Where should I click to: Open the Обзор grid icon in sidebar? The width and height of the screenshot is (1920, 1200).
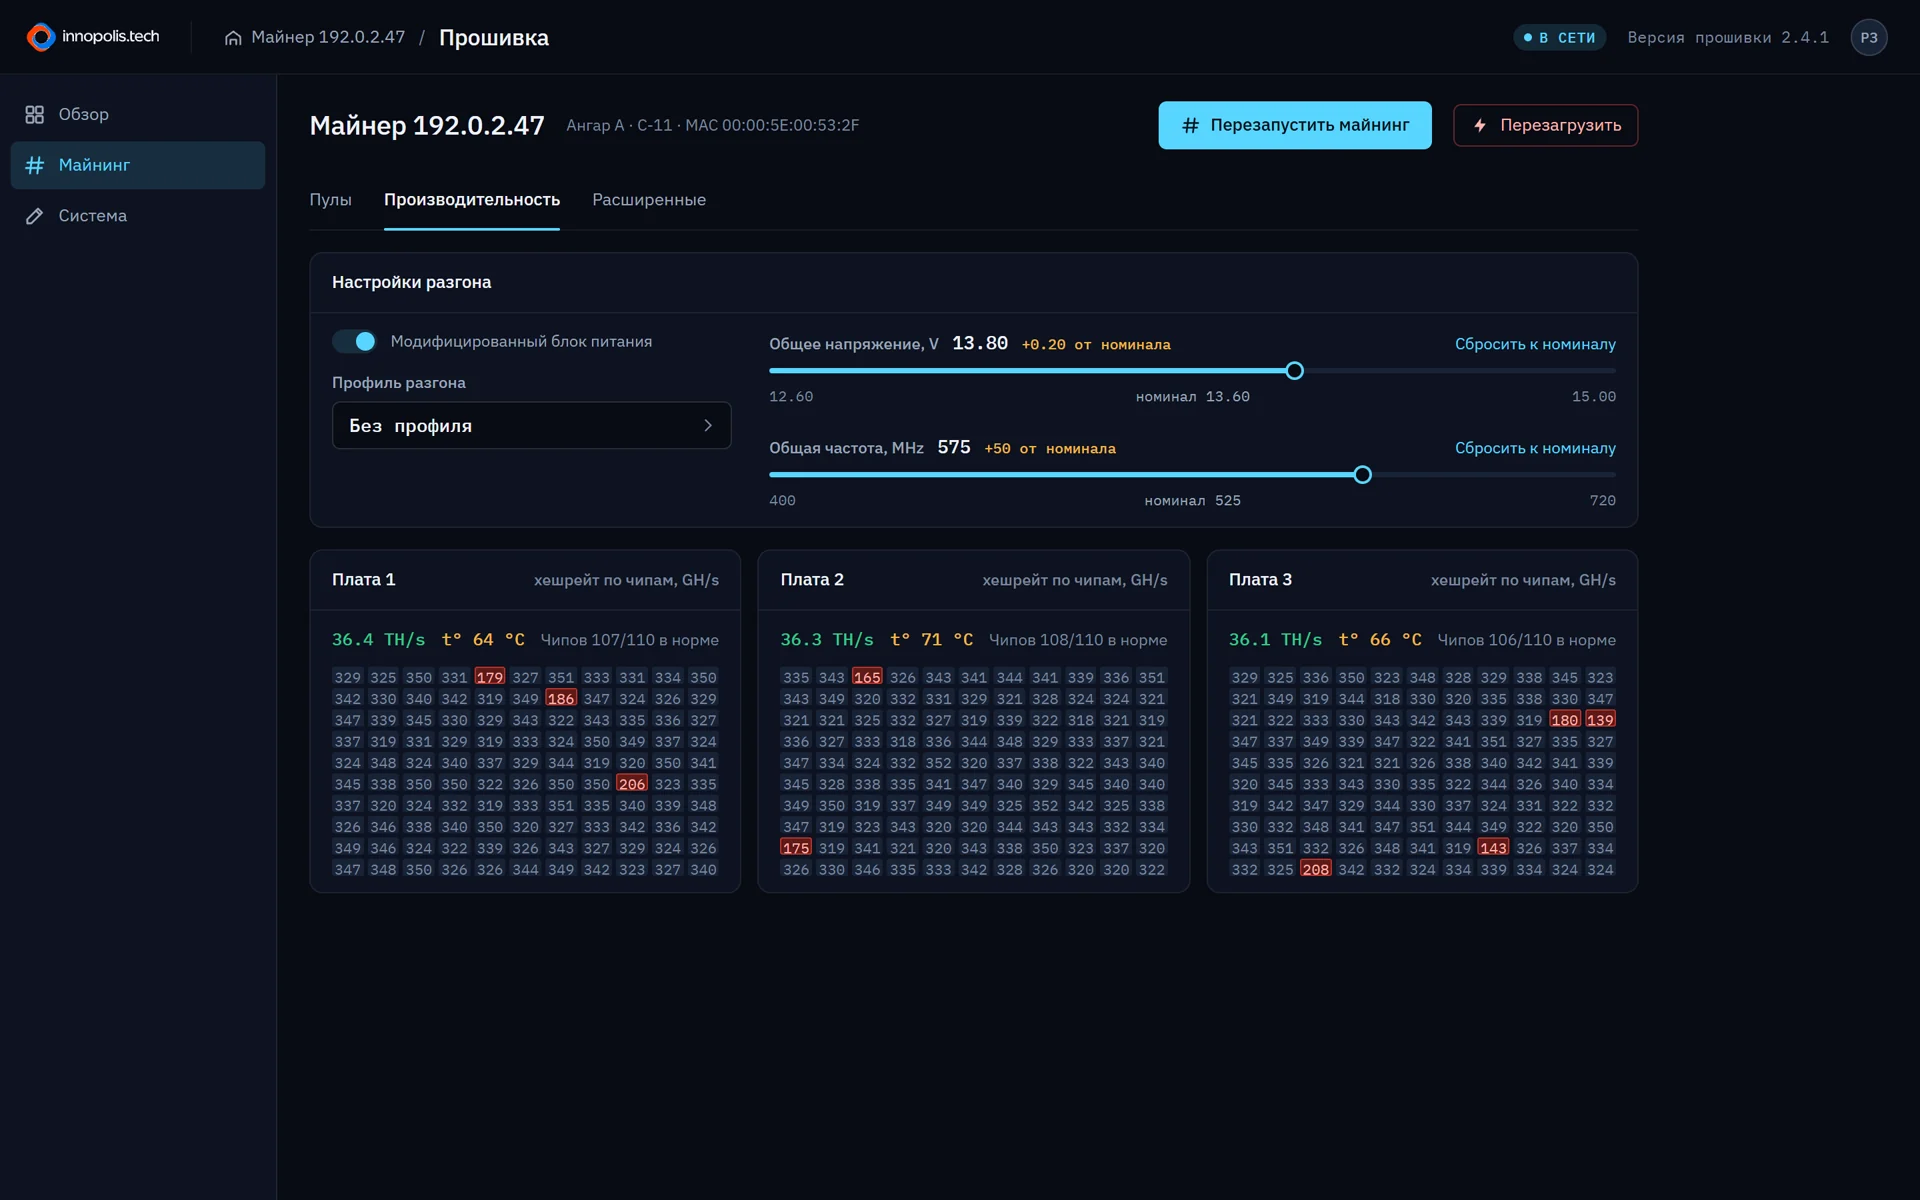(x=35, y=114)
